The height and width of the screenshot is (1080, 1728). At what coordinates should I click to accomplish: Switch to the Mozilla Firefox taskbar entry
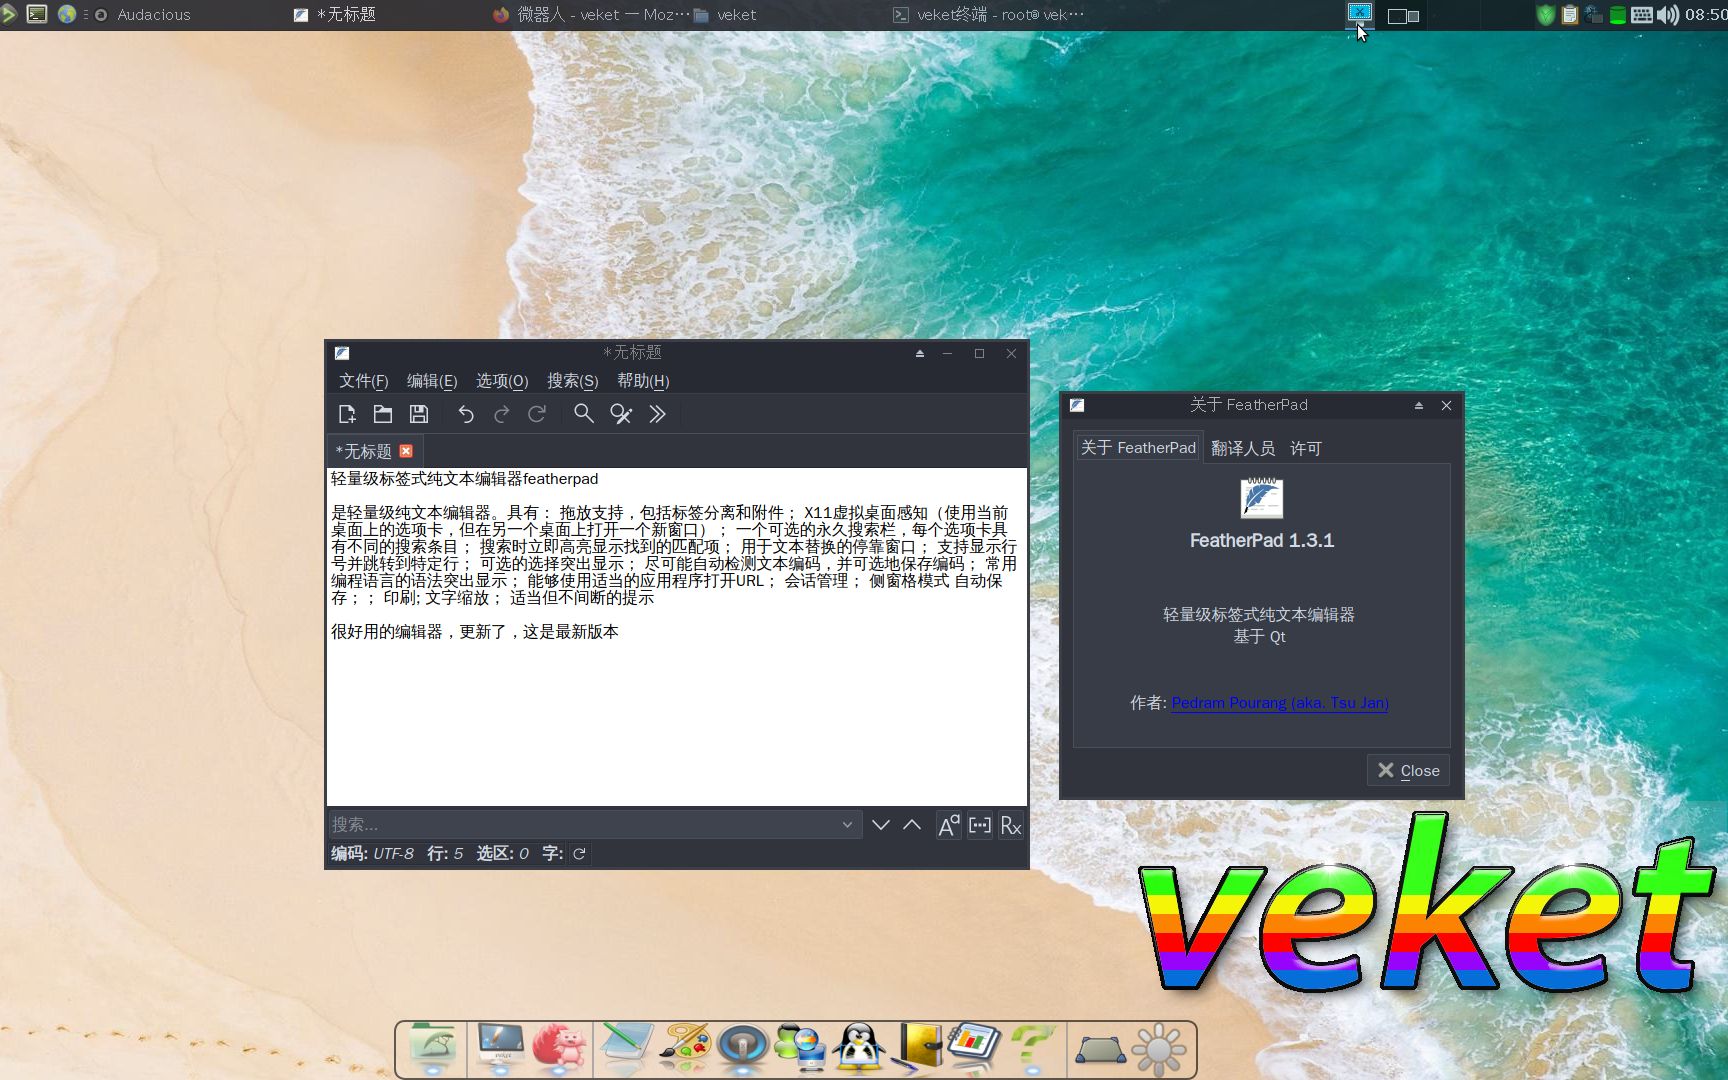click(590, 15)
